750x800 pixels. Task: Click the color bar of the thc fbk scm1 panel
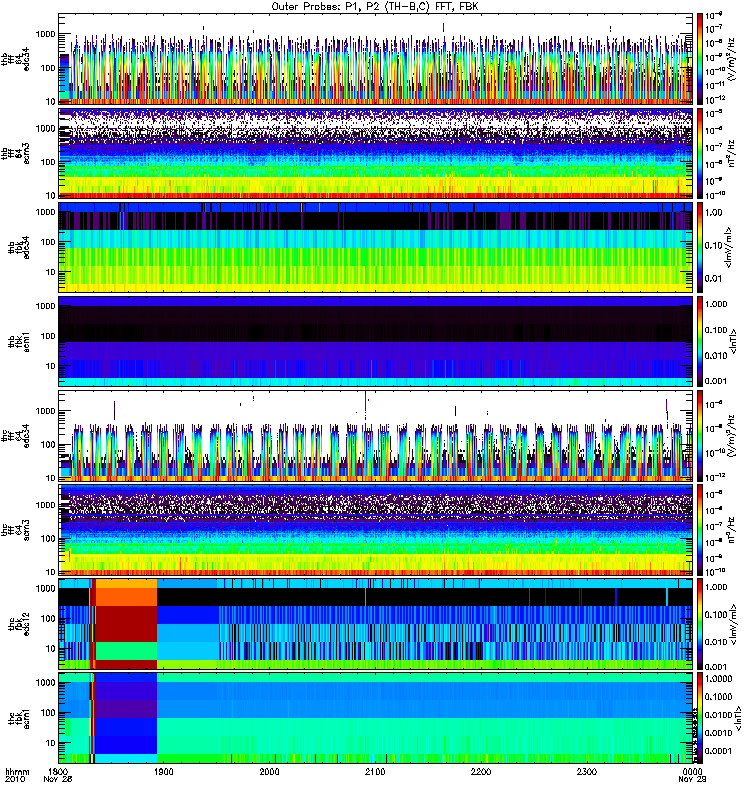click(699, 718)
